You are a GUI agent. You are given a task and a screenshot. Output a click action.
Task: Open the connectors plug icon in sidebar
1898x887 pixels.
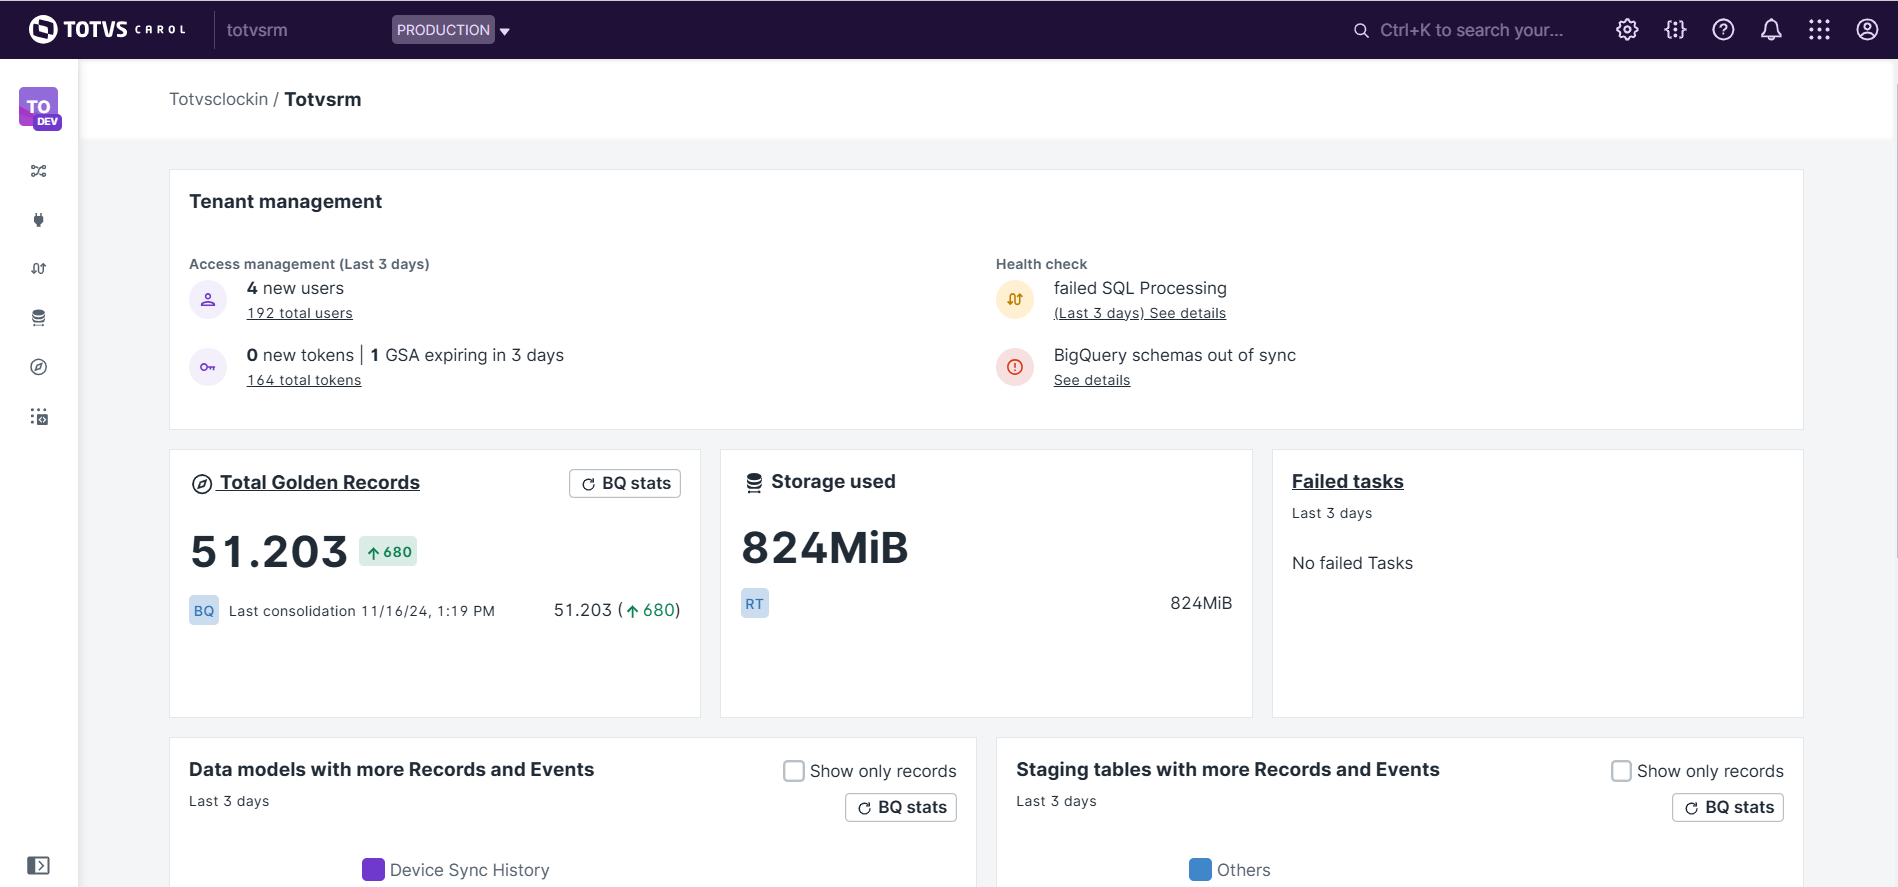[39, 220]
